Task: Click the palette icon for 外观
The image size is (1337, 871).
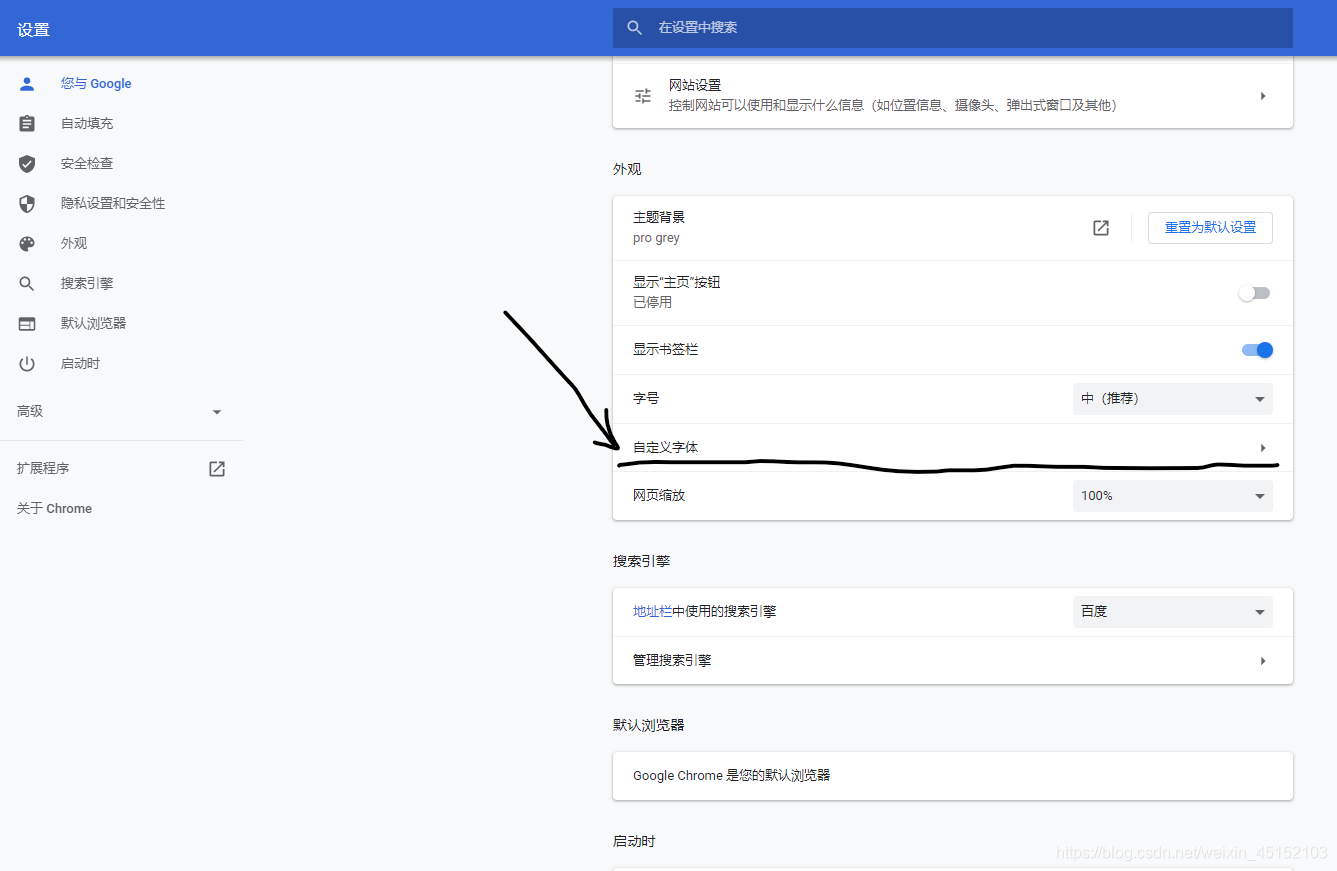Action: point(27,244)
